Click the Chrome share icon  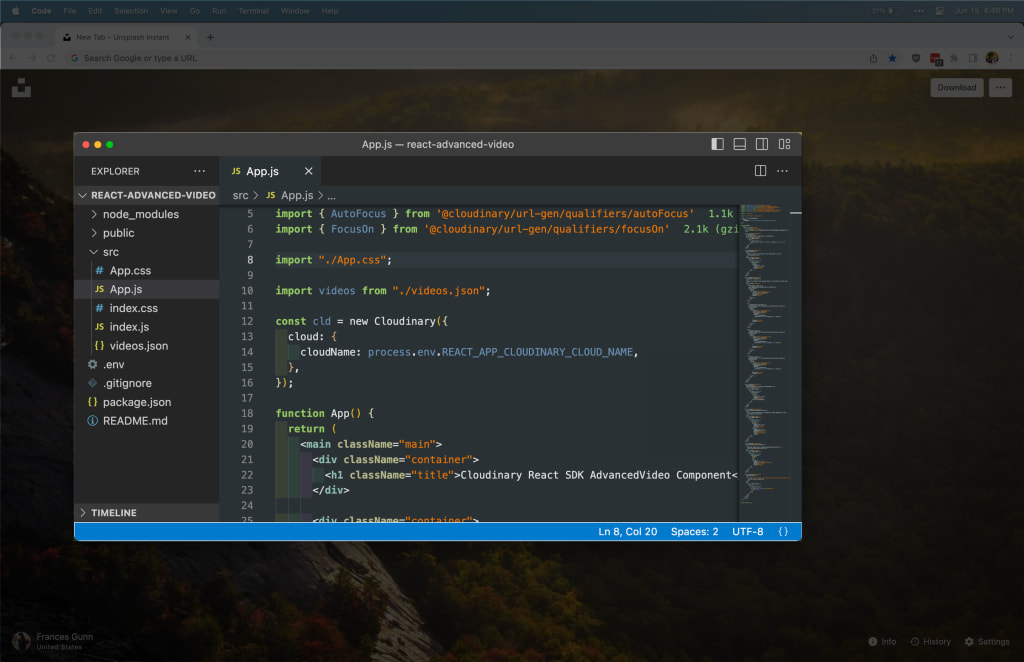point(873,58)
